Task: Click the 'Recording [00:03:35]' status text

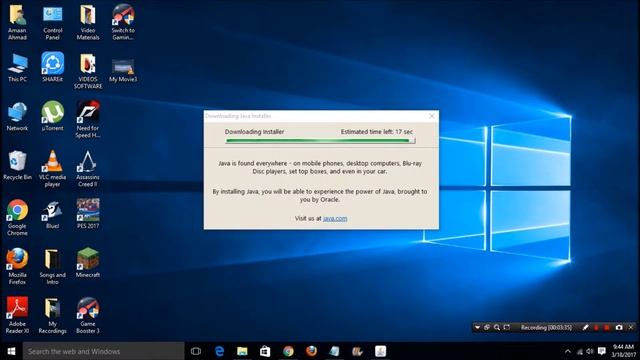Action: tap(546, 327)
